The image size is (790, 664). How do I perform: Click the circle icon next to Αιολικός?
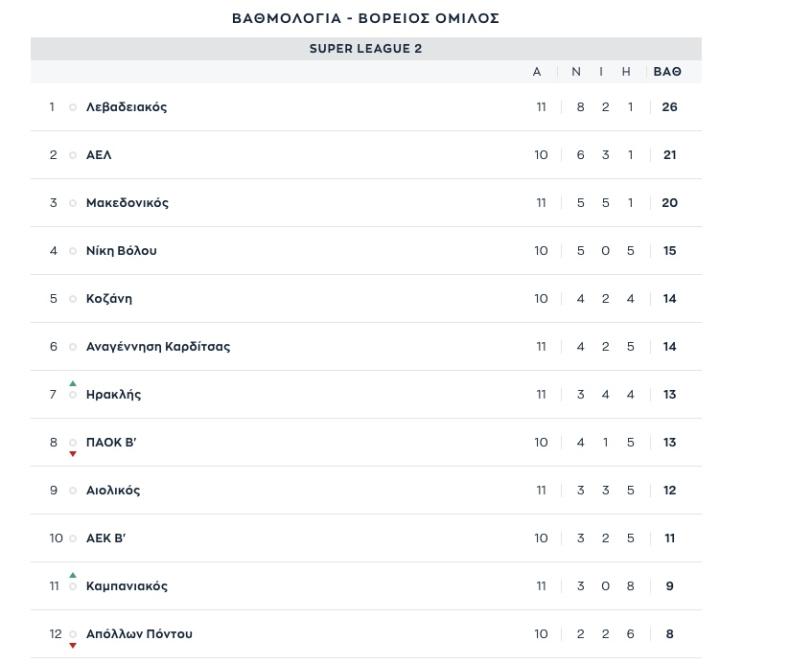click(x=73, y=490)
